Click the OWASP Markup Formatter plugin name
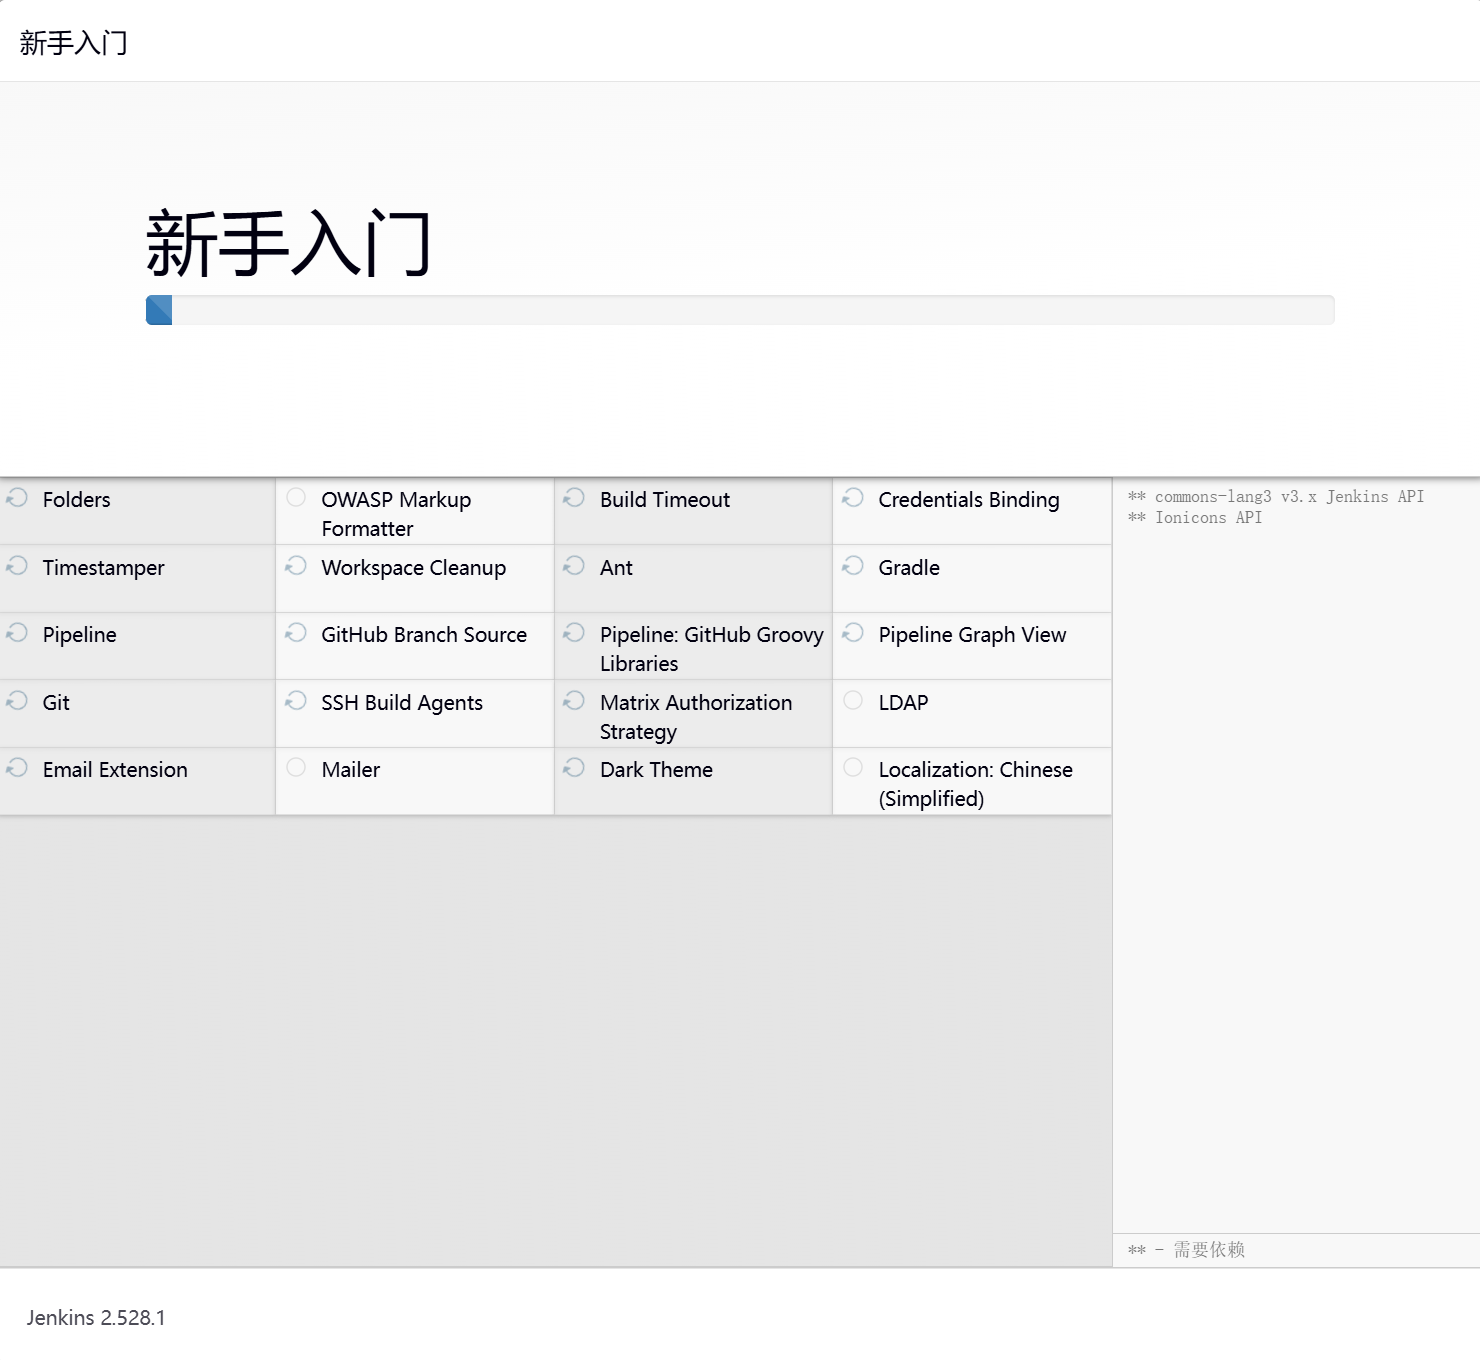Image resolution: width=1480 pixels, height=1360 pixels. (396, 514)
